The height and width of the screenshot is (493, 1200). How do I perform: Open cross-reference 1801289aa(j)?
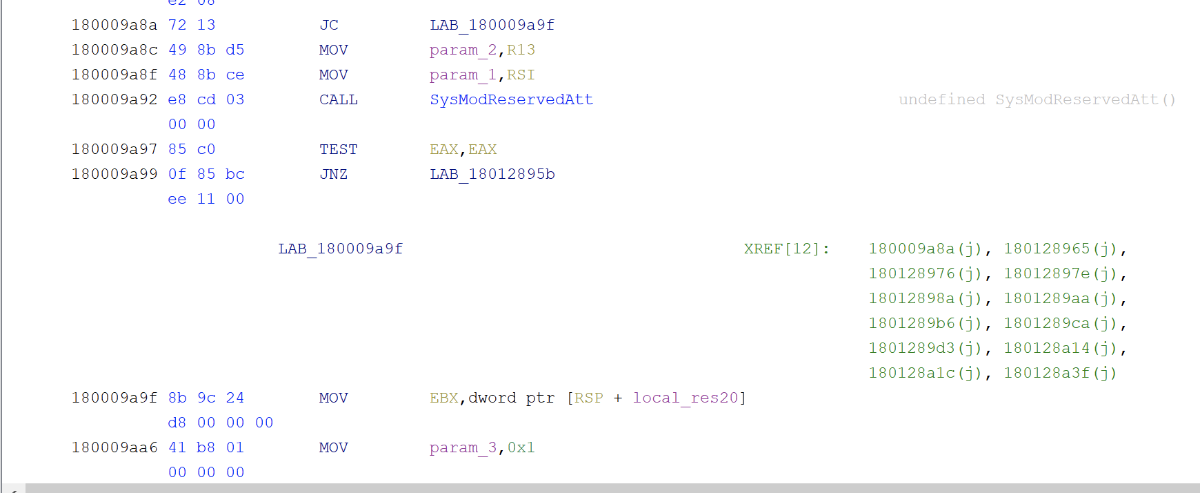1066,298
